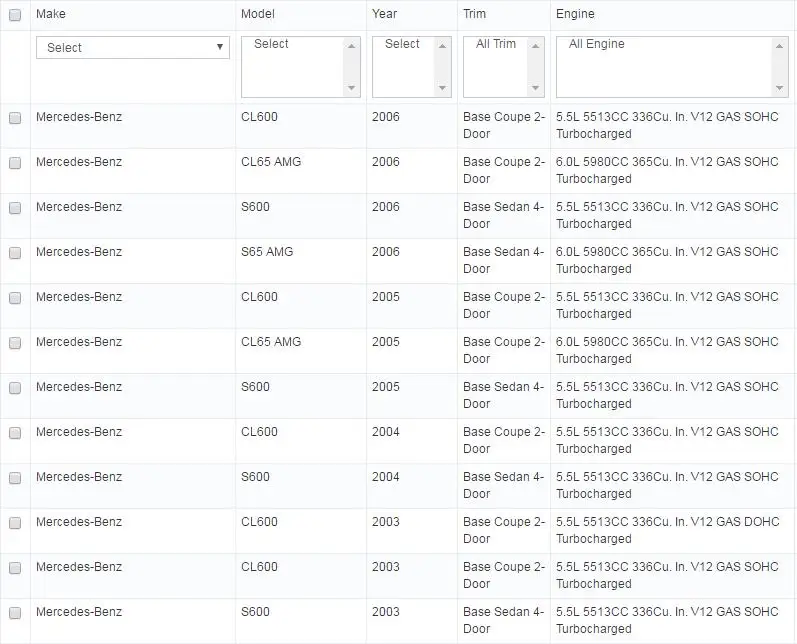Viewport: 797px width, 644px height.
Task: Click the Make column header
Action: [51, 14]
